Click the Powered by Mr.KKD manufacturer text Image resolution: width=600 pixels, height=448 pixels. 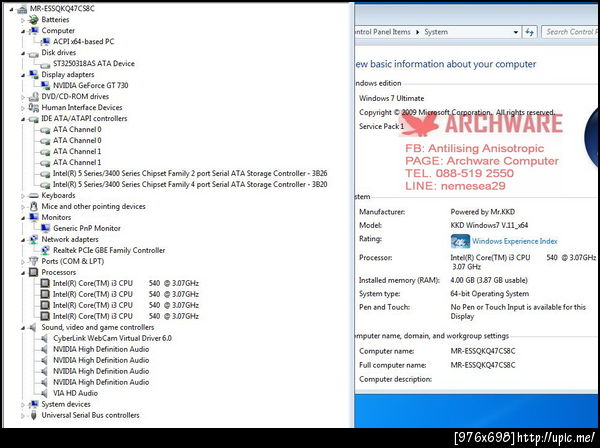[483, 212]
